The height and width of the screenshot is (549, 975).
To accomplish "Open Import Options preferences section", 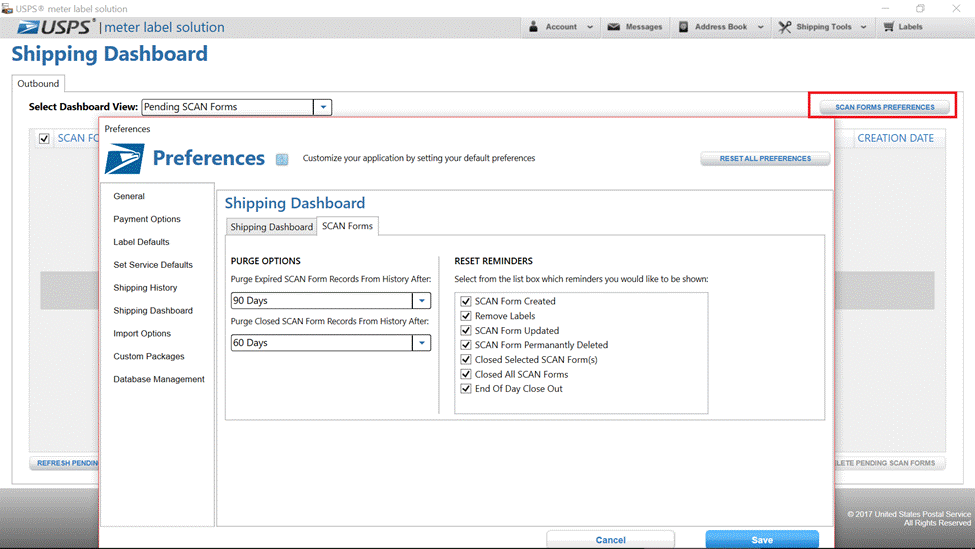I will point(142,333).
